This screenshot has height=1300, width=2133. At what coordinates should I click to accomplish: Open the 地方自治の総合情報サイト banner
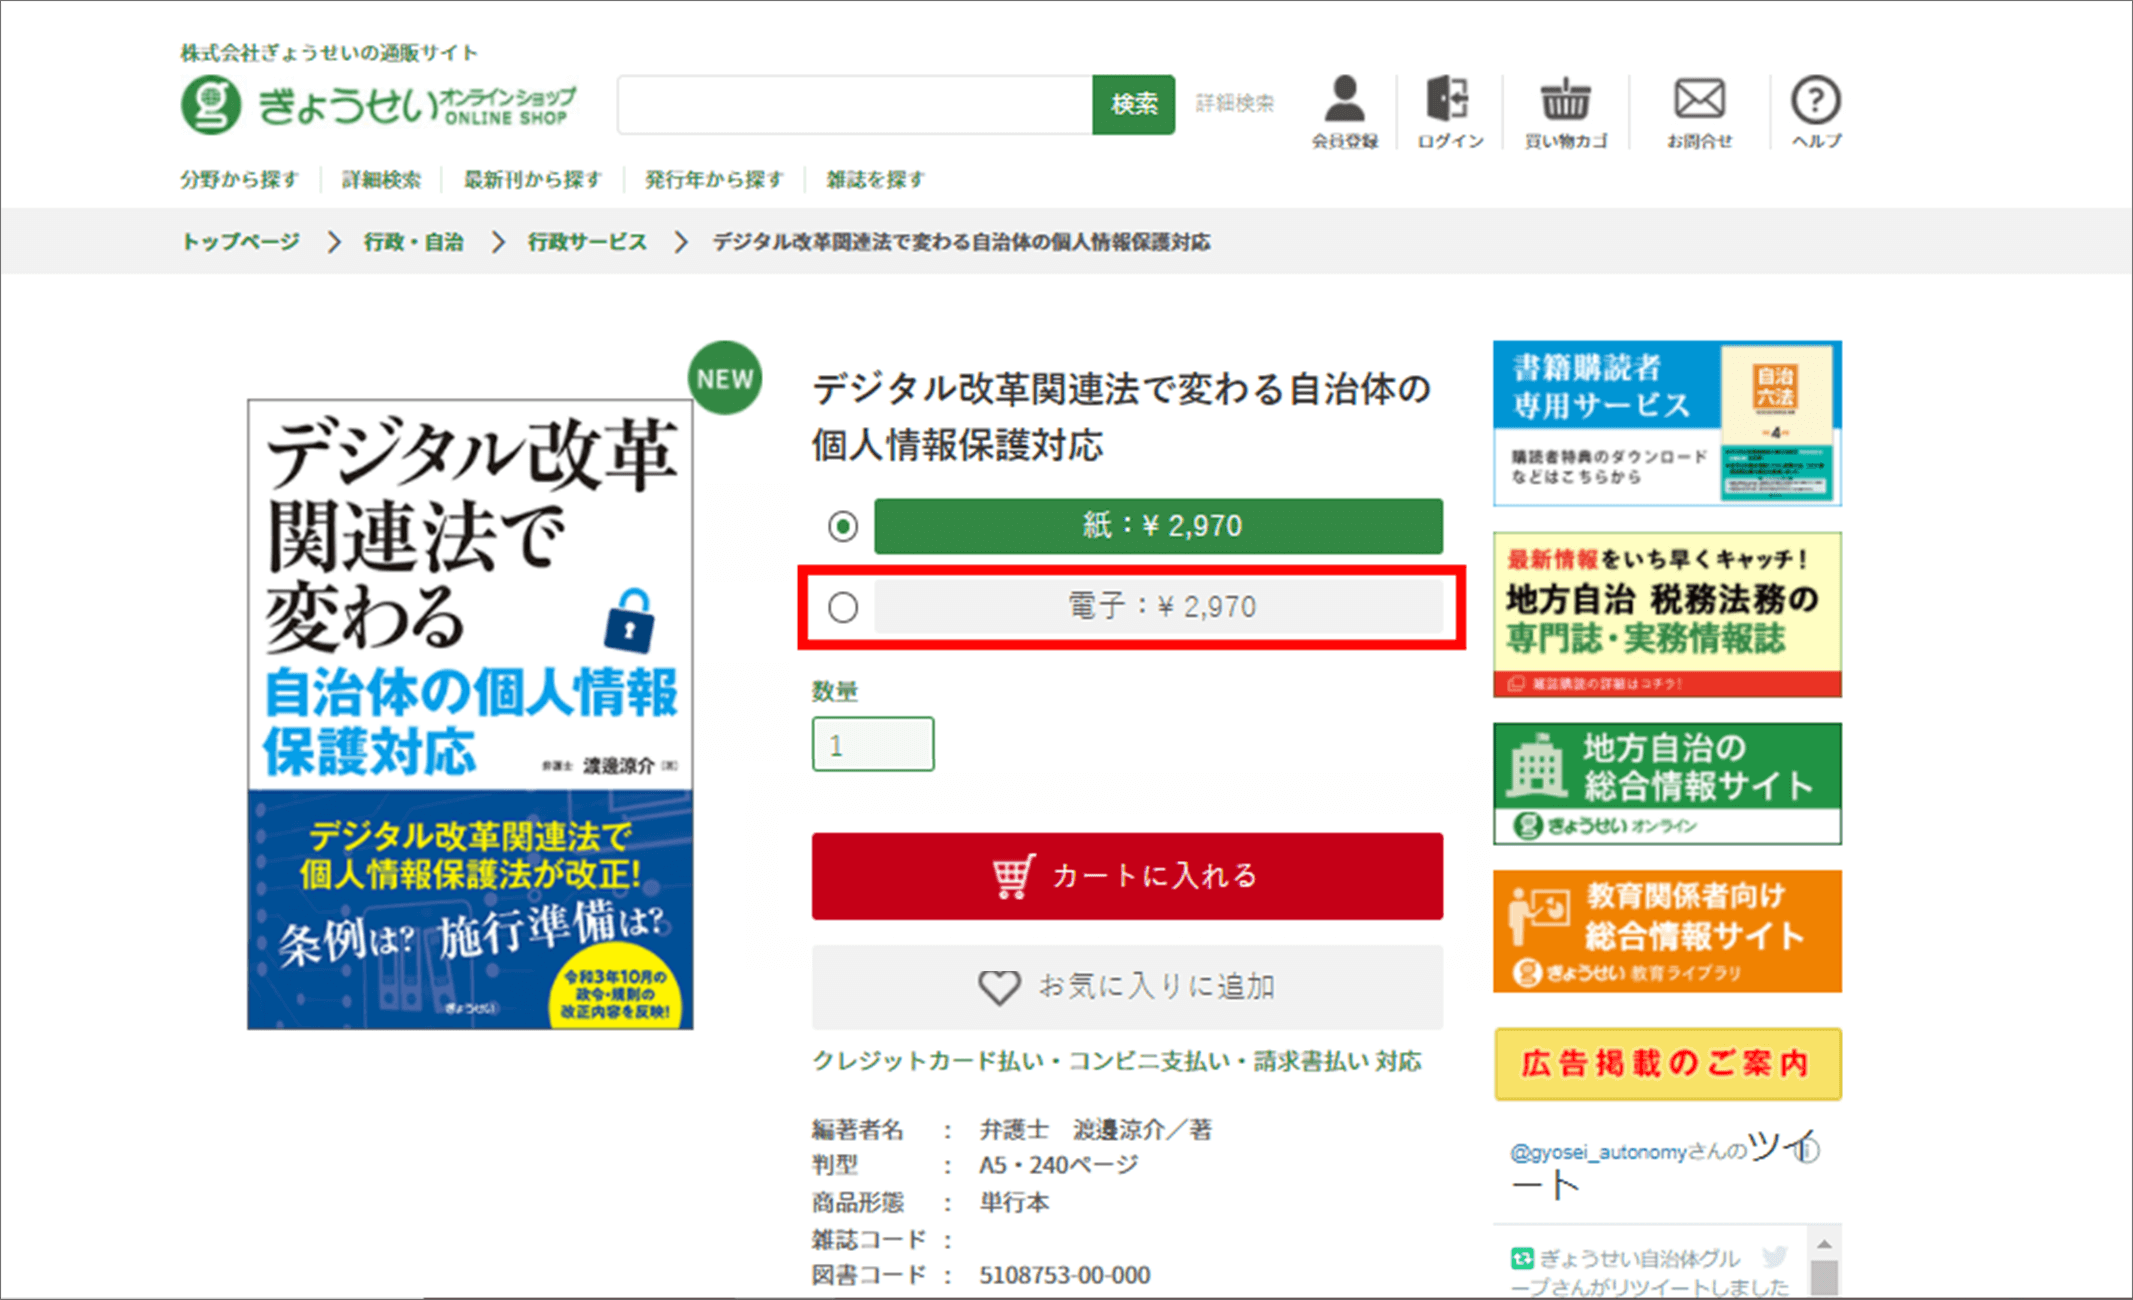[x=1667, y=784]
